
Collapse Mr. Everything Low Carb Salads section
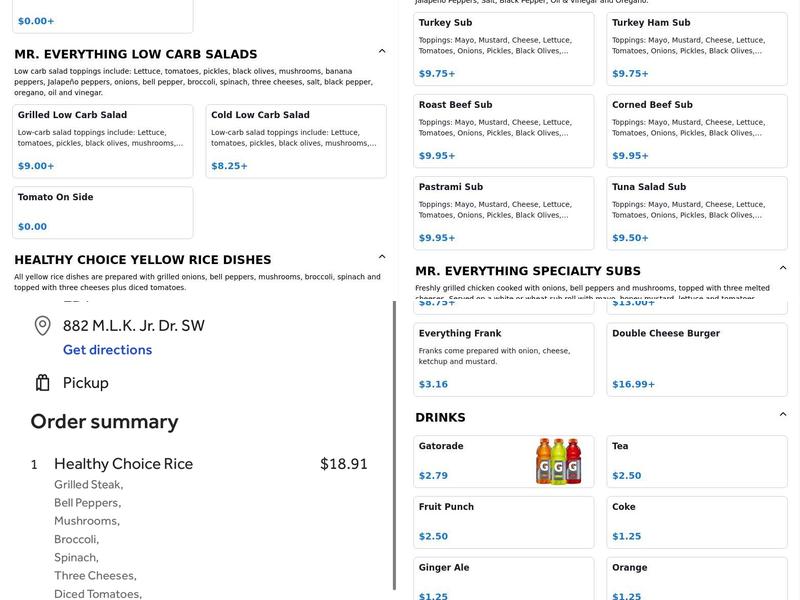pyautogui.click(x=382, y=51)
